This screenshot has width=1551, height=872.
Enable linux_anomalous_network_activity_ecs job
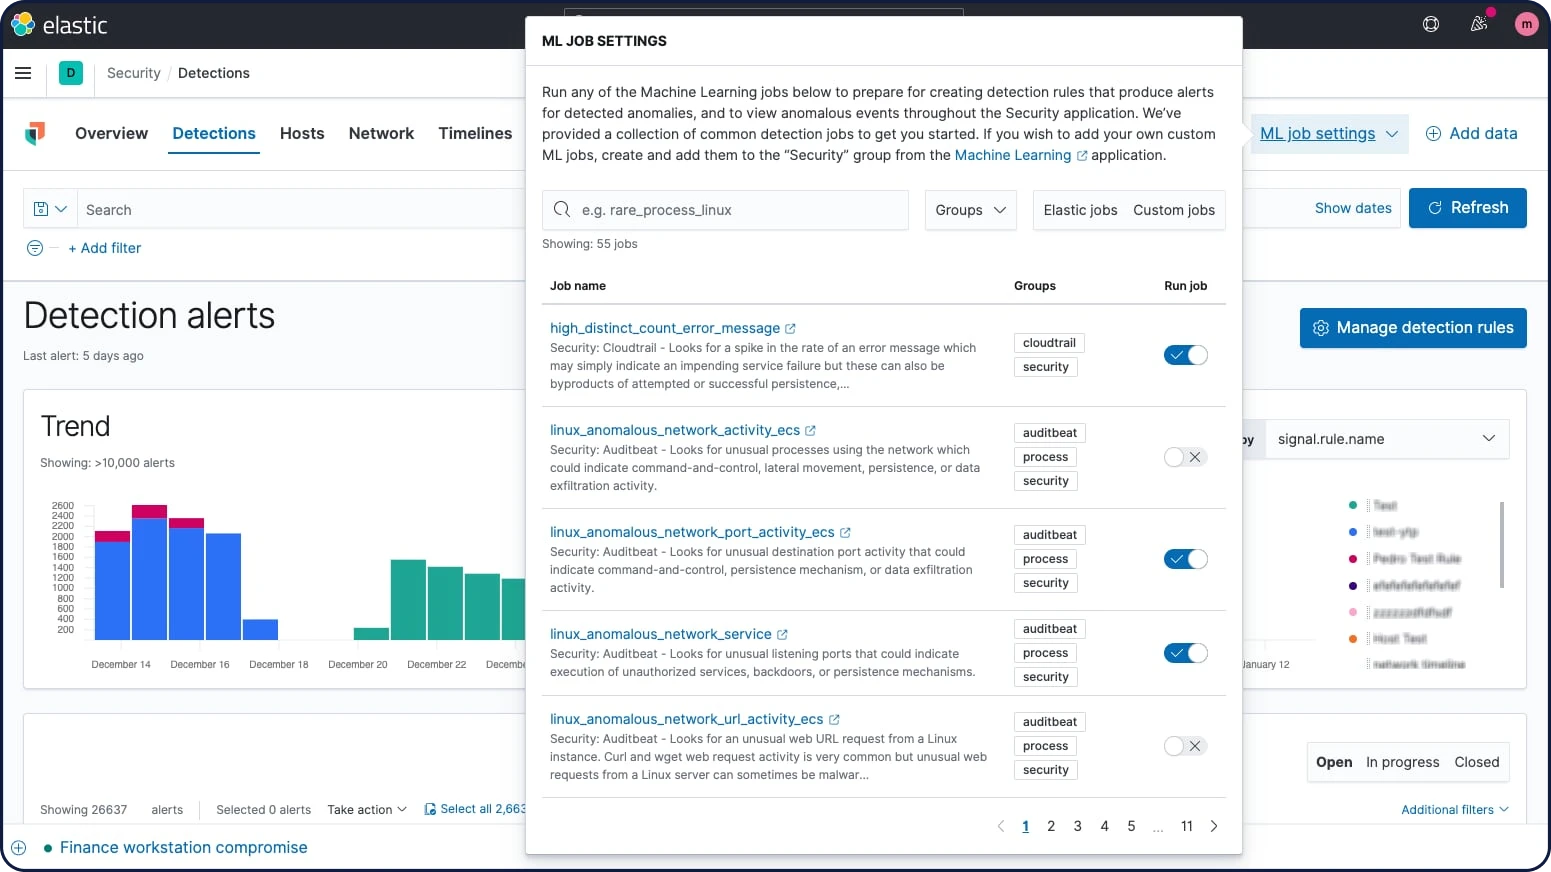click(x=1186, y=457)
